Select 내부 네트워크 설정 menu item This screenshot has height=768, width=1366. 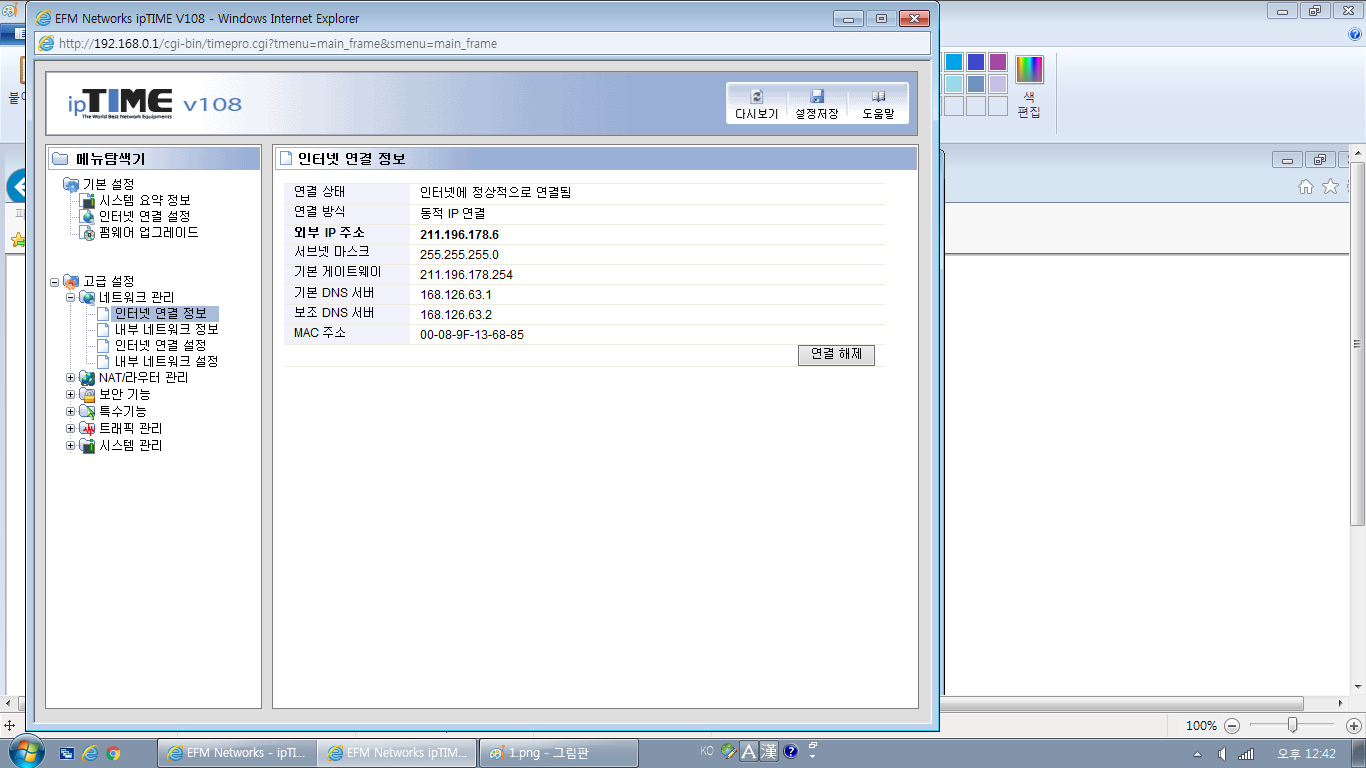click(x=166, y=361)
